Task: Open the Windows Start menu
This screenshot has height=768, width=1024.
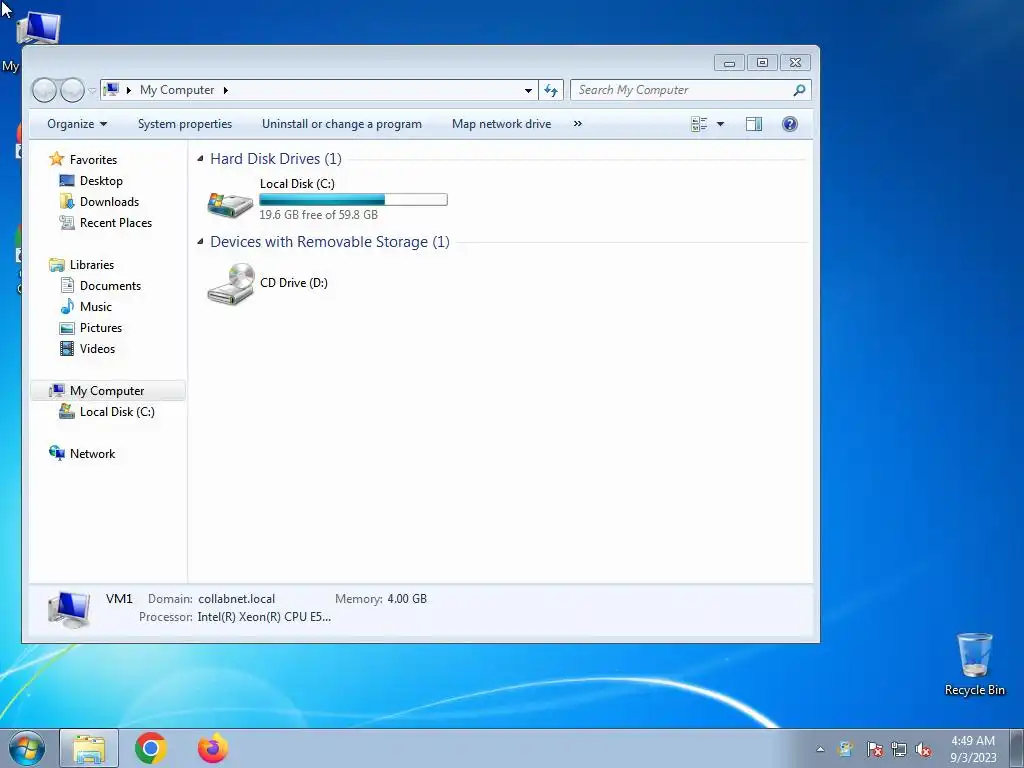Action: pos(27,748)
